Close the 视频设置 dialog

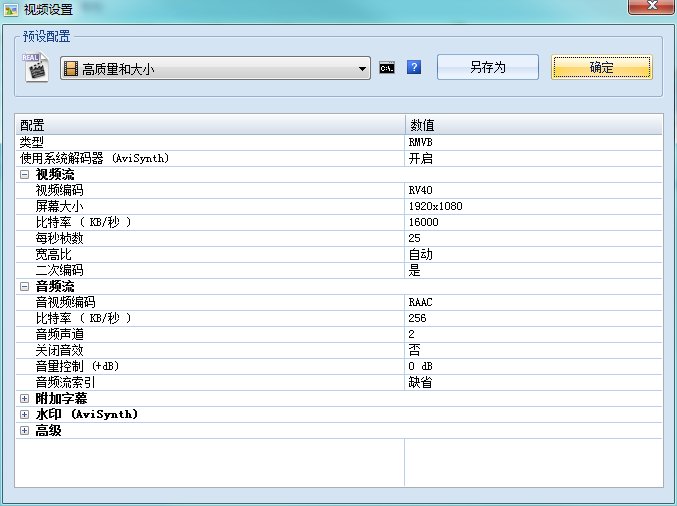[x=652, y=6]
